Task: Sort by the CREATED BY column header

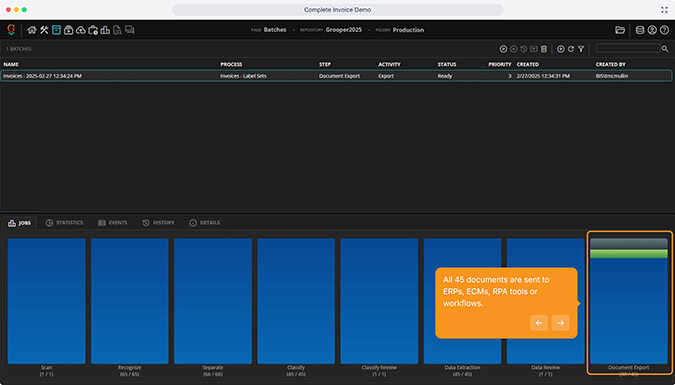Action: tap(610, 64)
